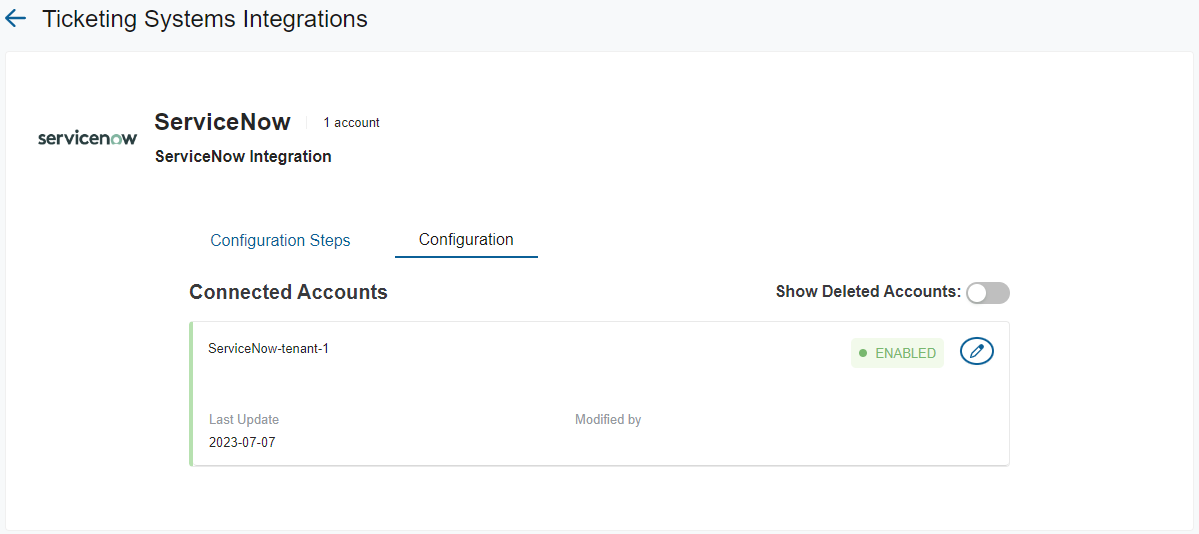Click the green dot in ENABLED badge
The height and width of the screenshot is (534, 1199).
click(863, 353)
